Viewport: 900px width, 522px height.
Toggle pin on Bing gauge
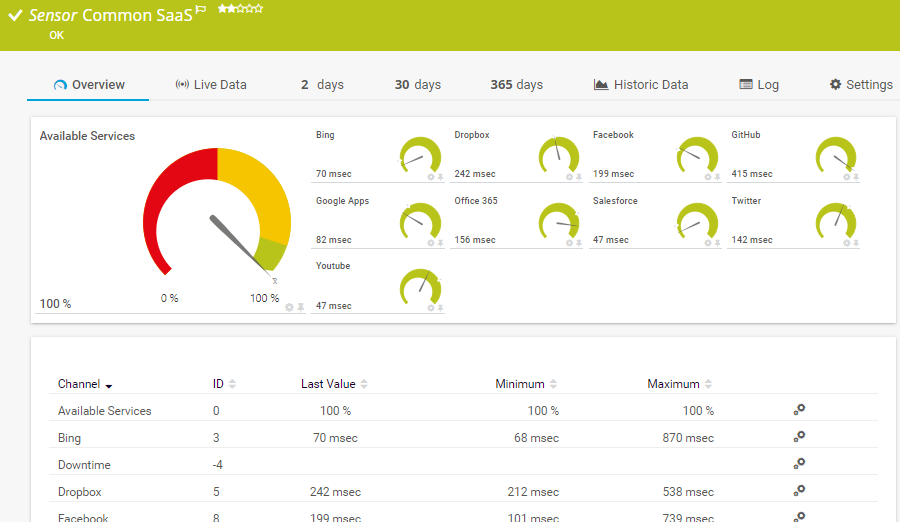pos(440,177)
